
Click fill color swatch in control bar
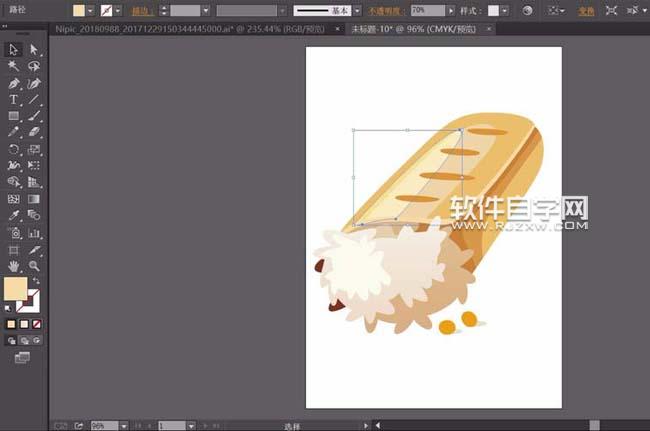click(79, 10)
